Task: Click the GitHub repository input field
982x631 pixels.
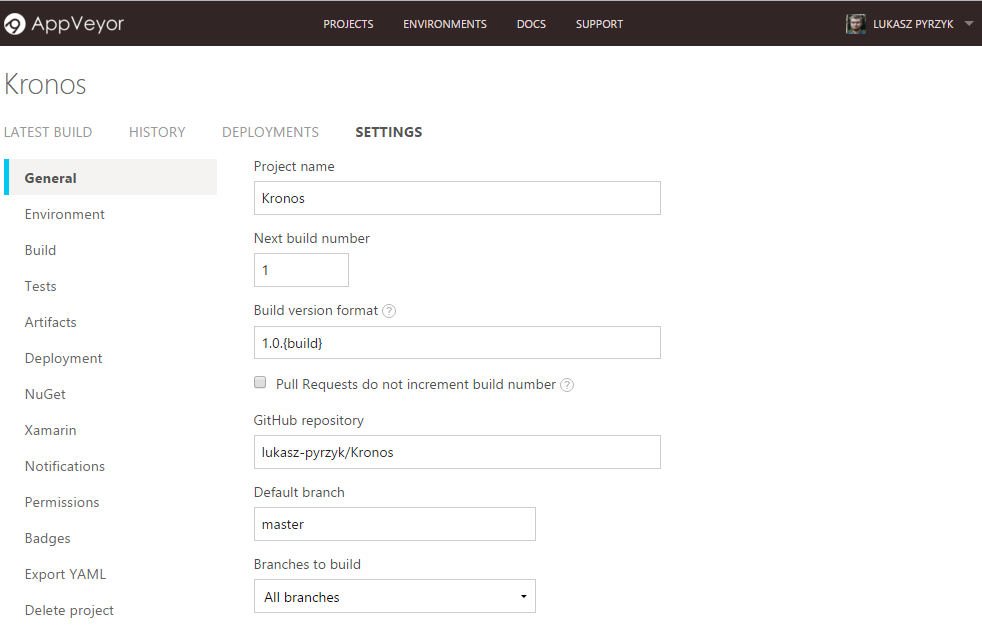Action: click(x=457, y=452)
